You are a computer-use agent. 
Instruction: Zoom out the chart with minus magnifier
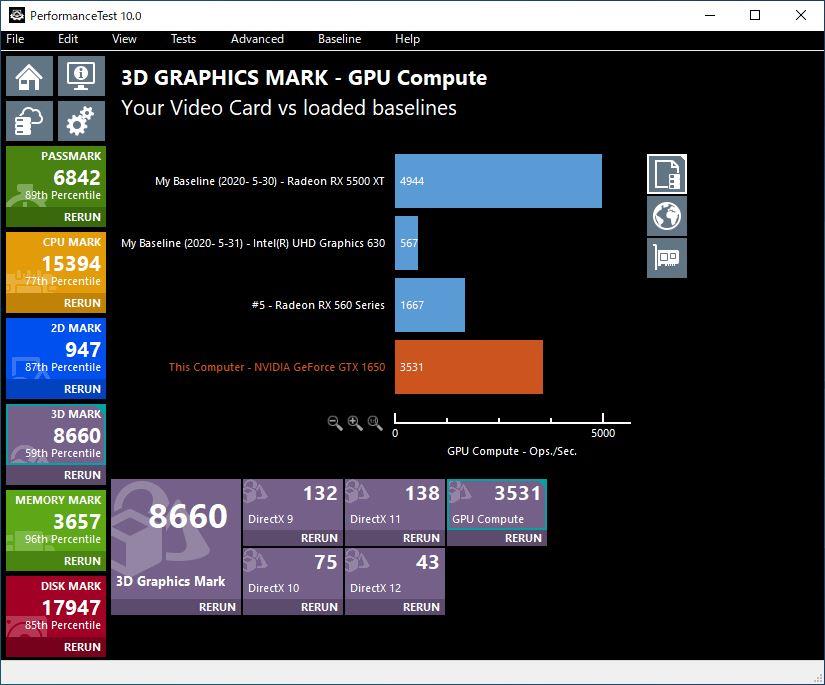[x=335, y=422]
